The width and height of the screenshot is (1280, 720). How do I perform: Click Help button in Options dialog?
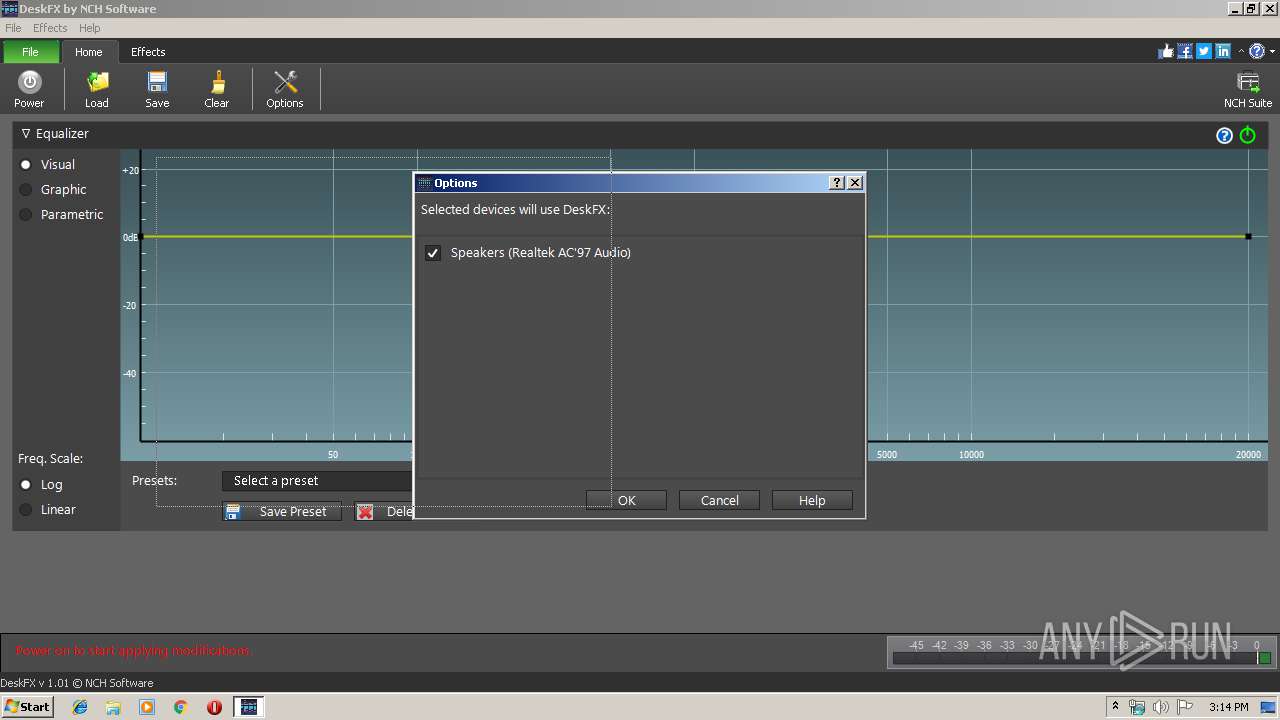click(x=812, y=500)
